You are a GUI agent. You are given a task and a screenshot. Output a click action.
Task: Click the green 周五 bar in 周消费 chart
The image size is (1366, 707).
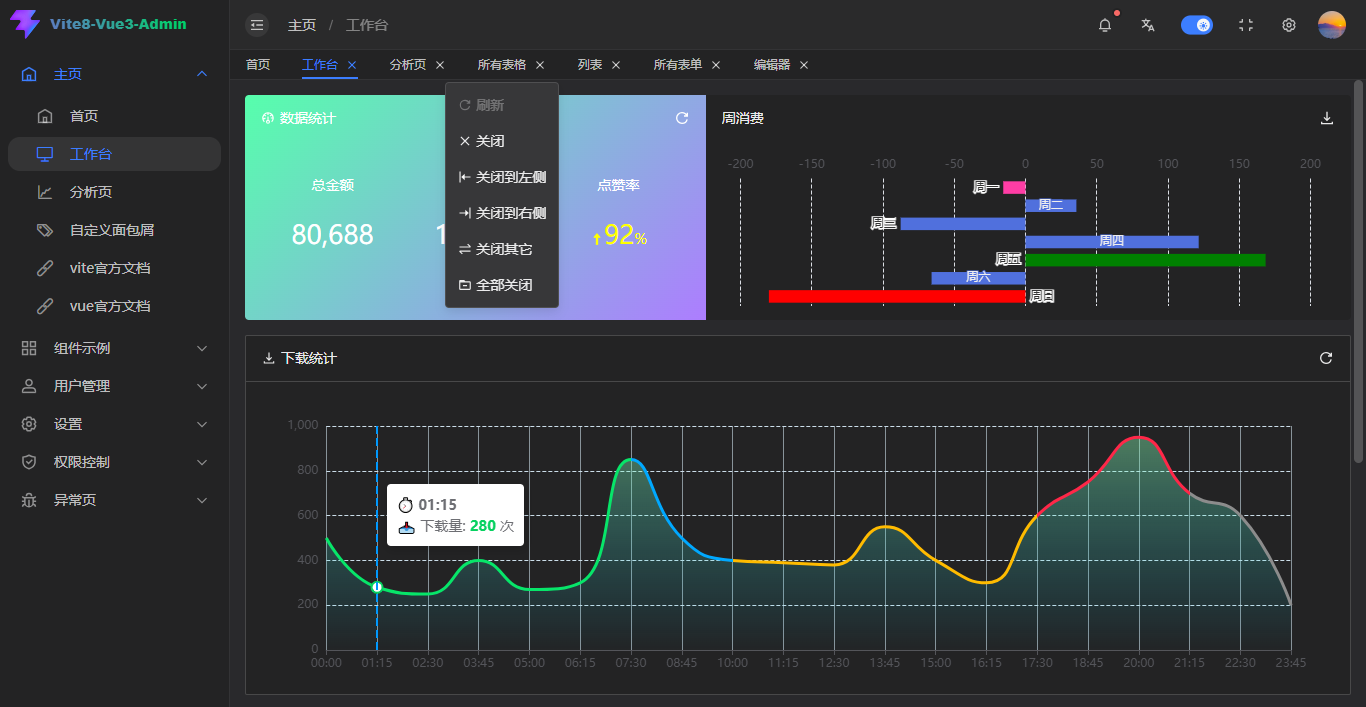[x=1145, y=260]
